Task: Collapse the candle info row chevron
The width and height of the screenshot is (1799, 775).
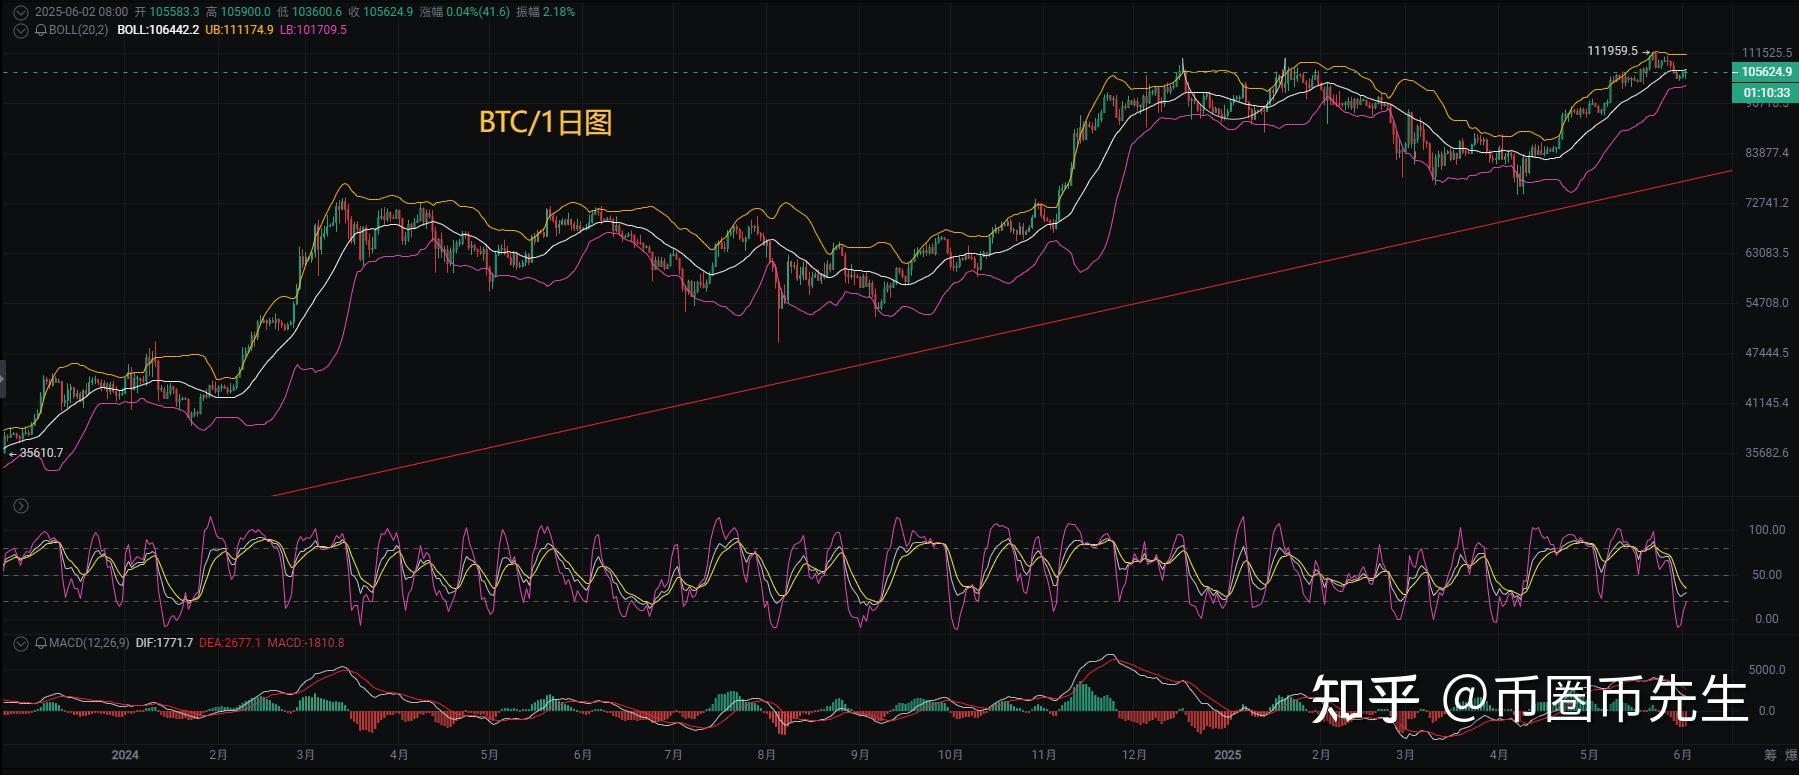Action: (20, 12)
